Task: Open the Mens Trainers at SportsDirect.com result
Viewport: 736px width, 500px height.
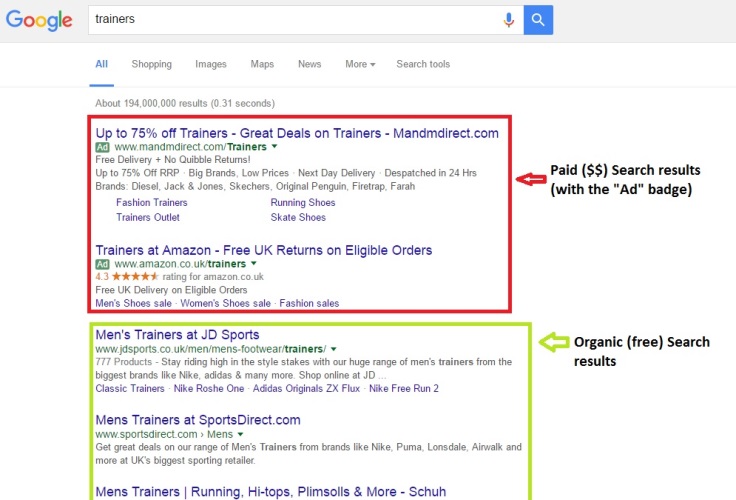Action: click(x=198, y=420)
